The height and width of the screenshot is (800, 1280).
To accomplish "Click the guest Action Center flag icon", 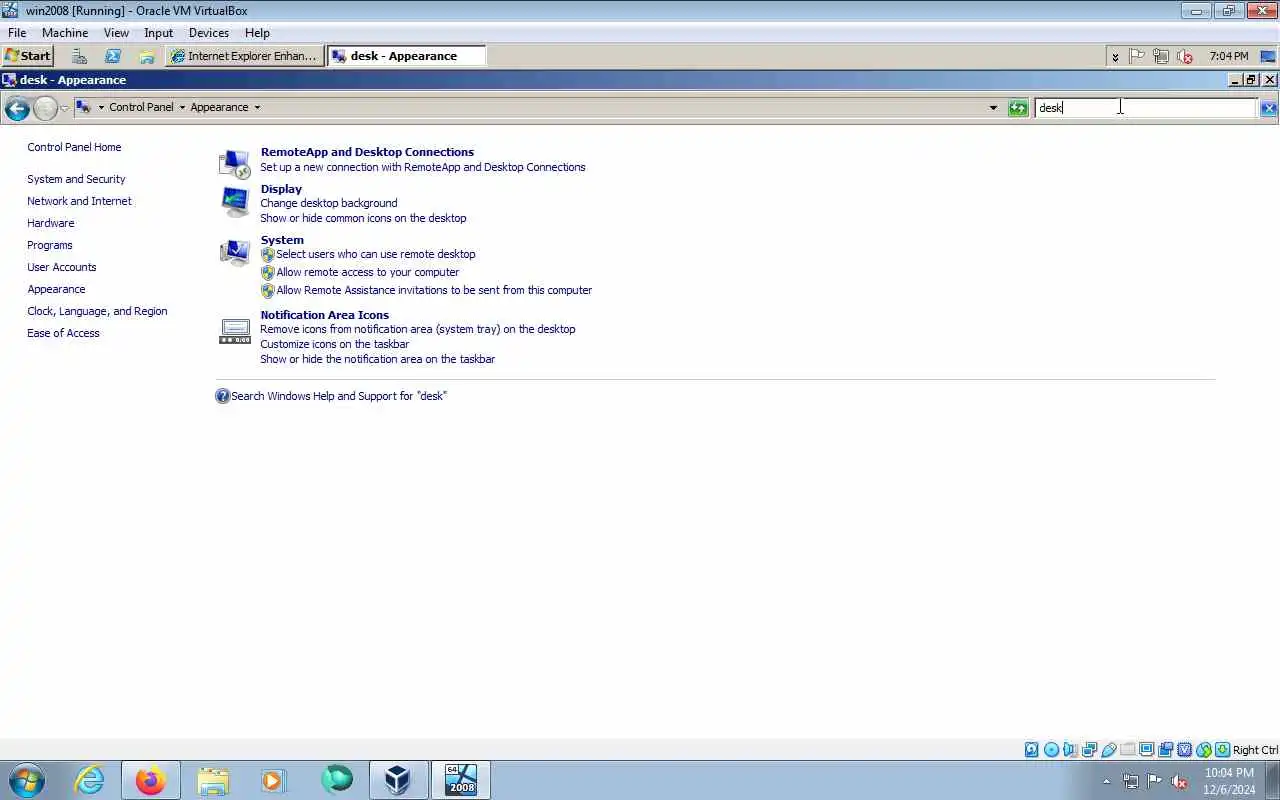I will (1137, 56).
